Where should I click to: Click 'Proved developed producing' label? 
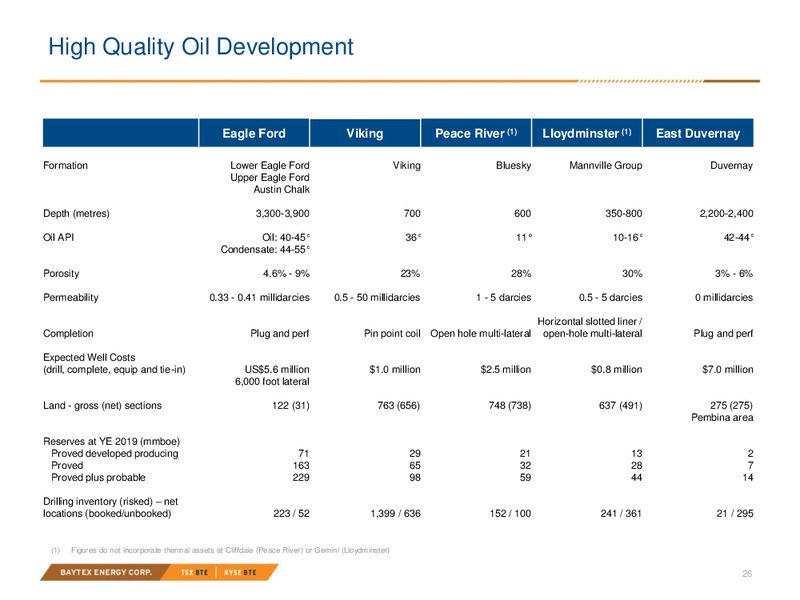[115, 453]
